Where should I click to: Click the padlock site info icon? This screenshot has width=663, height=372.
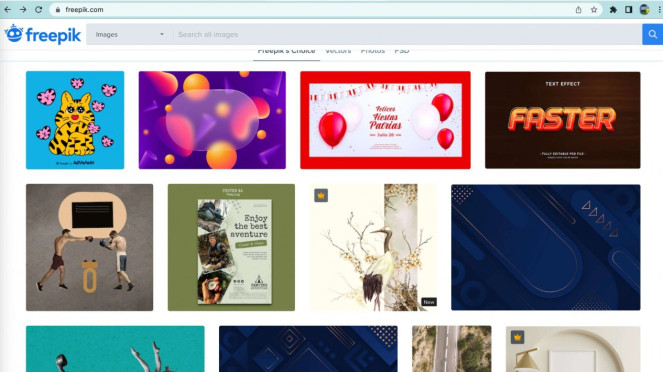[58, 10]
